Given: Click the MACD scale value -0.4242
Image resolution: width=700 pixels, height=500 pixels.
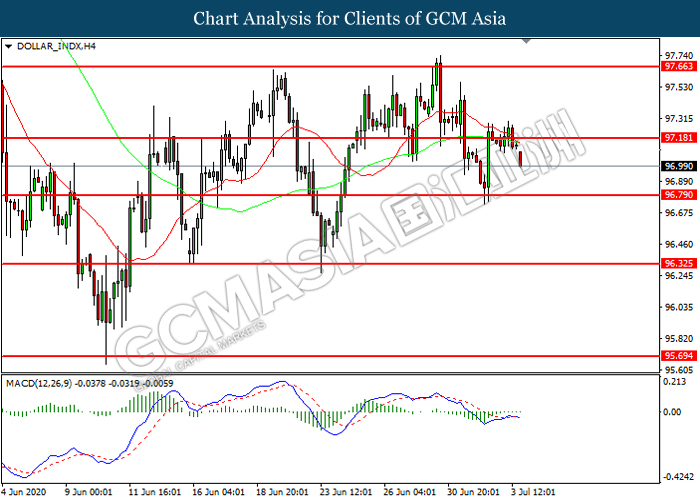Looking at the screenshot, I should coord(678,477).
